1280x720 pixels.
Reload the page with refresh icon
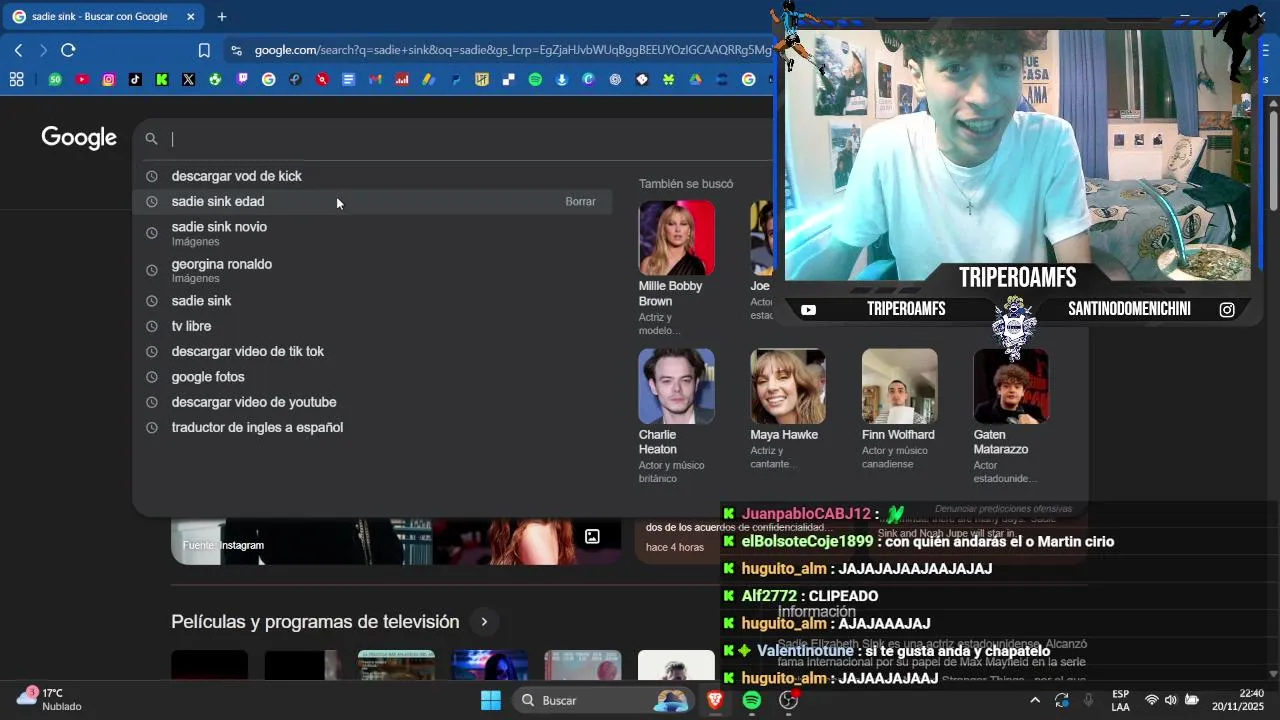[68, 50]
